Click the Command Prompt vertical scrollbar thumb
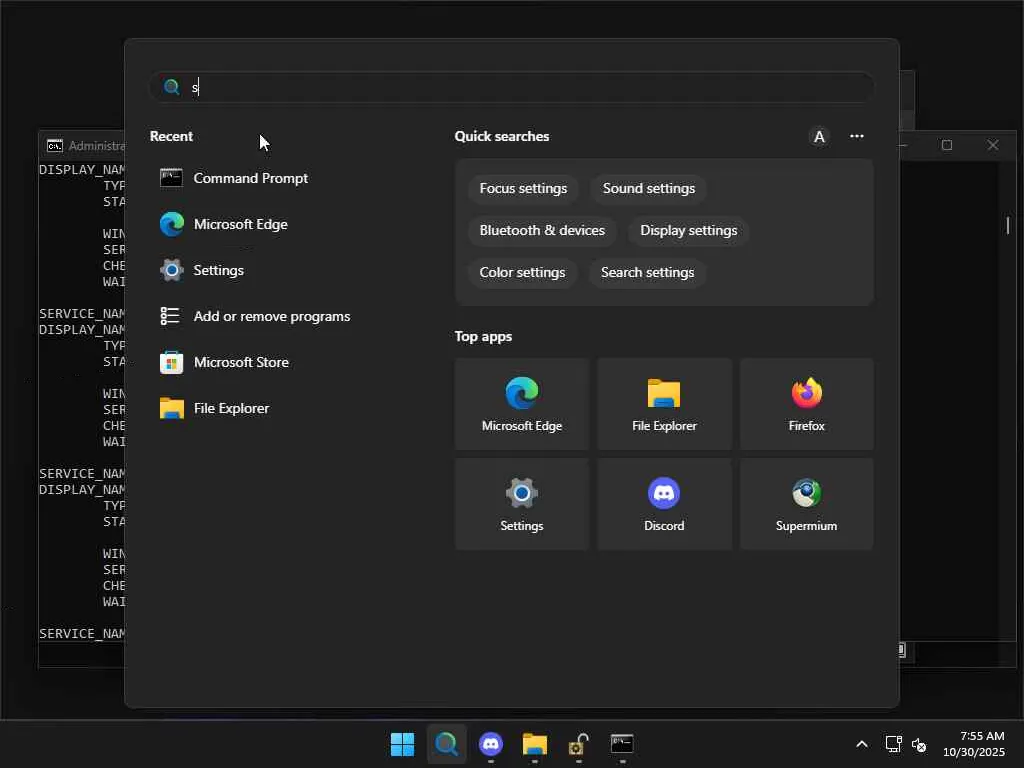This screenshot has width=1024, height=768. pyautogui.click(x=1008, y=225)
